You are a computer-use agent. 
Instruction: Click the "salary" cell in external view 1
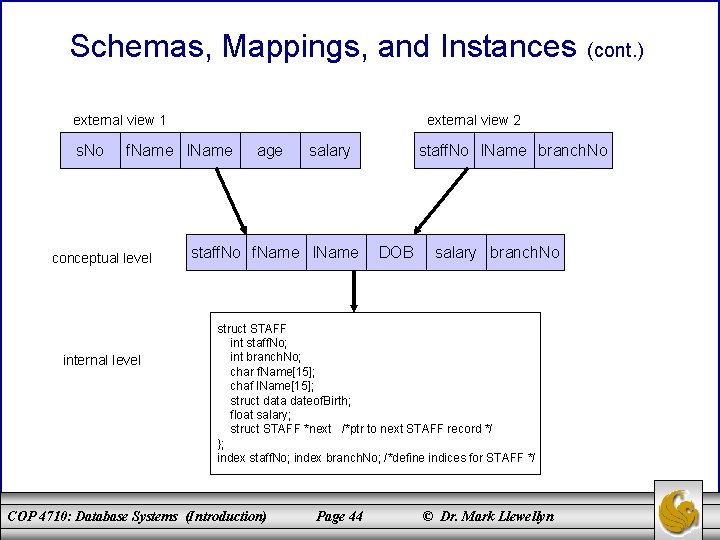click(331, 151)
